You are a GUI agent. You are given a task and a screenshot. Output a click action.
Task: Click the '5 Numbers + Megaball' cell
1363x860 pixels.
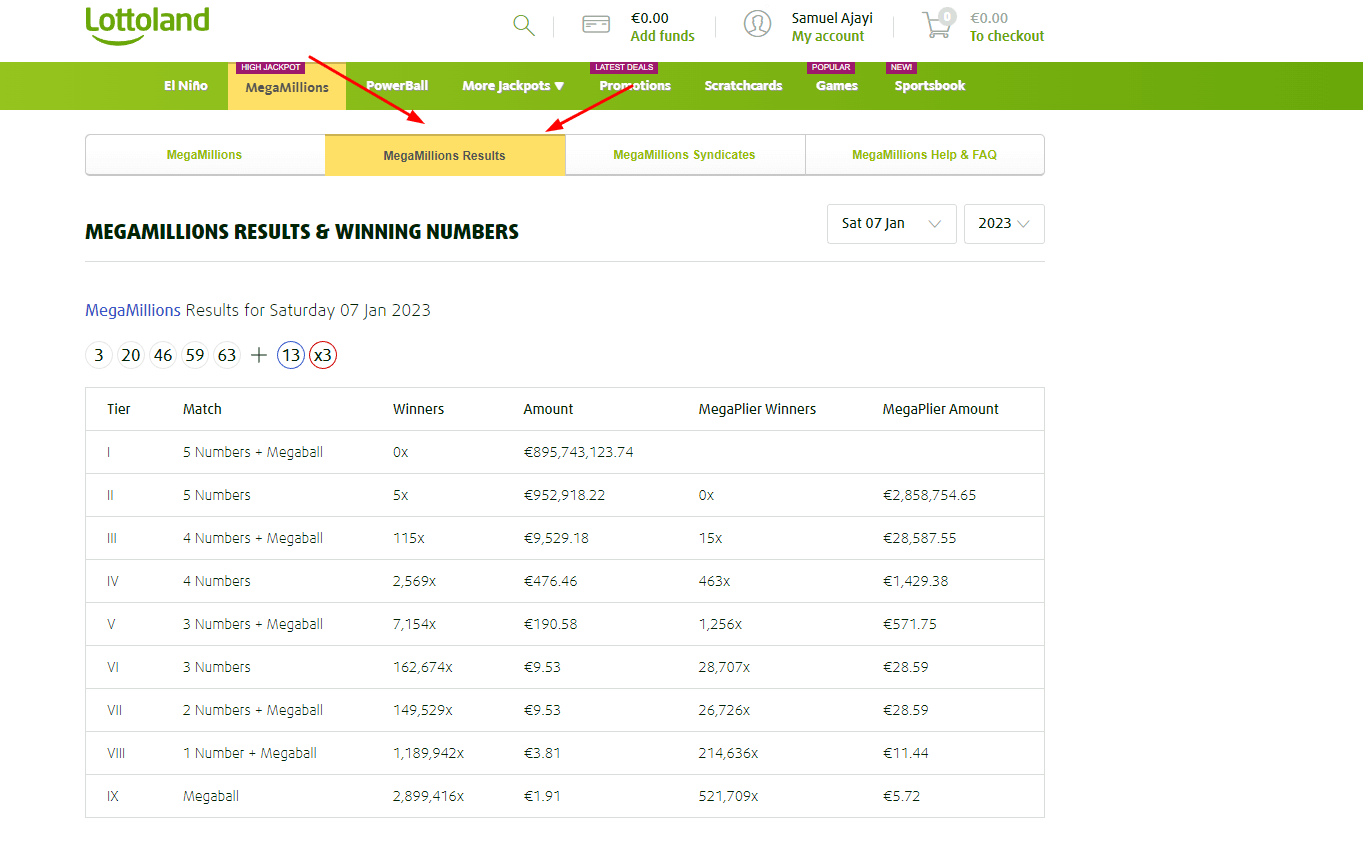pos(253,452)
